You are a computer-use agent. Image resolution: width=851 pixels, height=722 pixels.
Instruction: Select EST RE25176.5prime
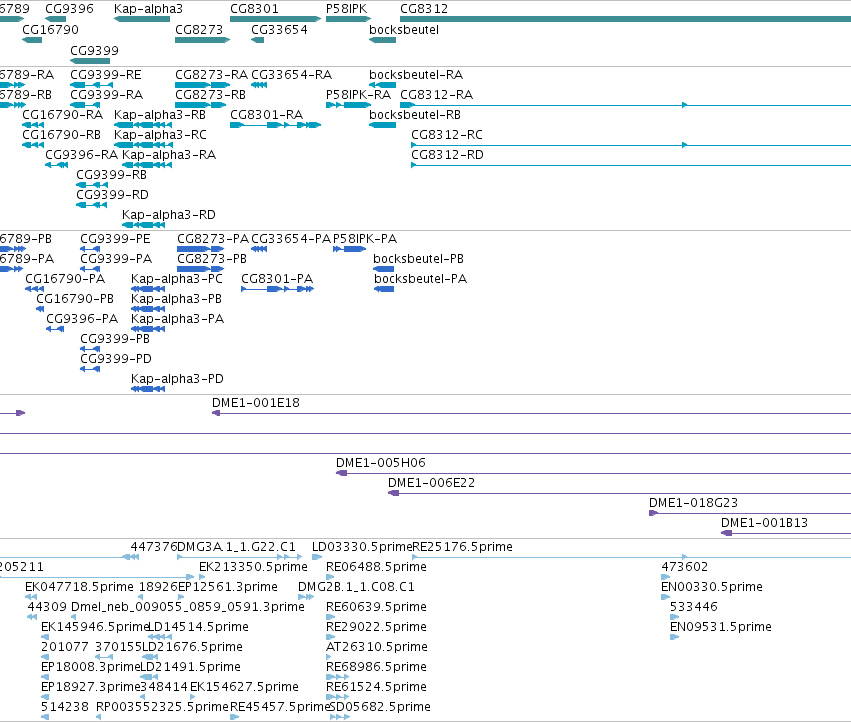coord(462,547)
